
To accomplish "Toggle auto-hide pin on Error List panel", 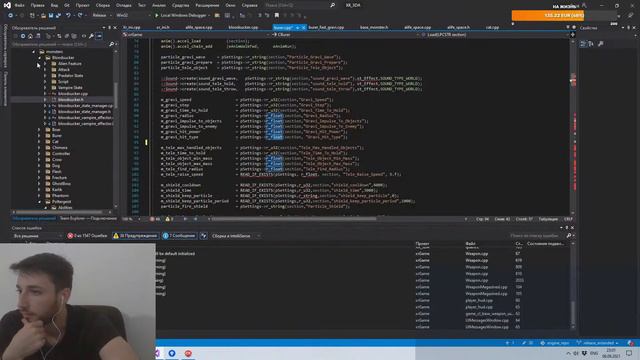I will point(567,228).
